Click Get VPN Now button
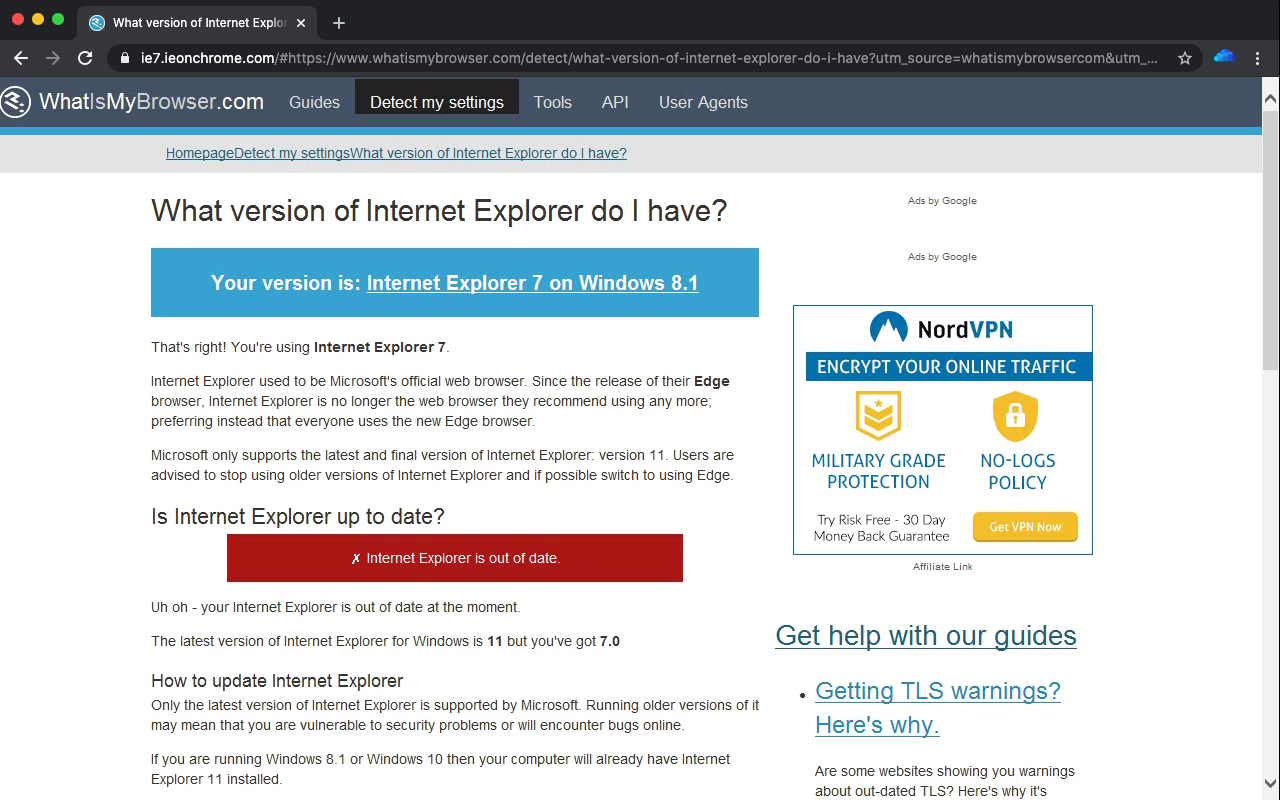The height and width of the screenshot is (800, 1280). point(1025,527)
